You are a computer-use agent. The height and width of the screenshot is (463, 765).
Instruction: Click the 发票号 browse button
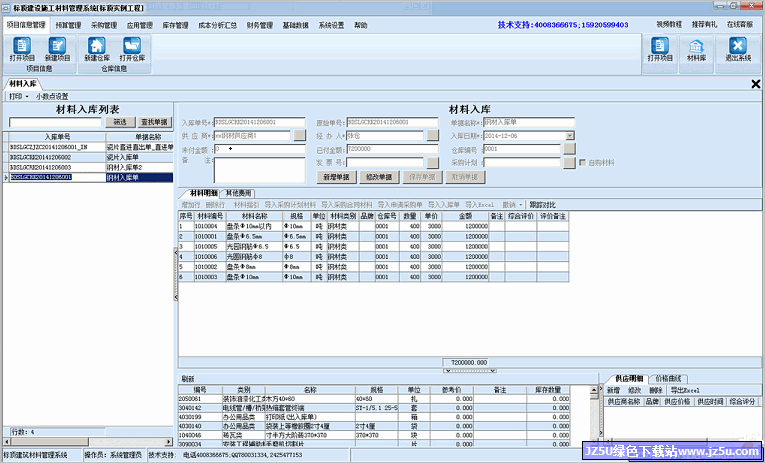pos(432,162)
